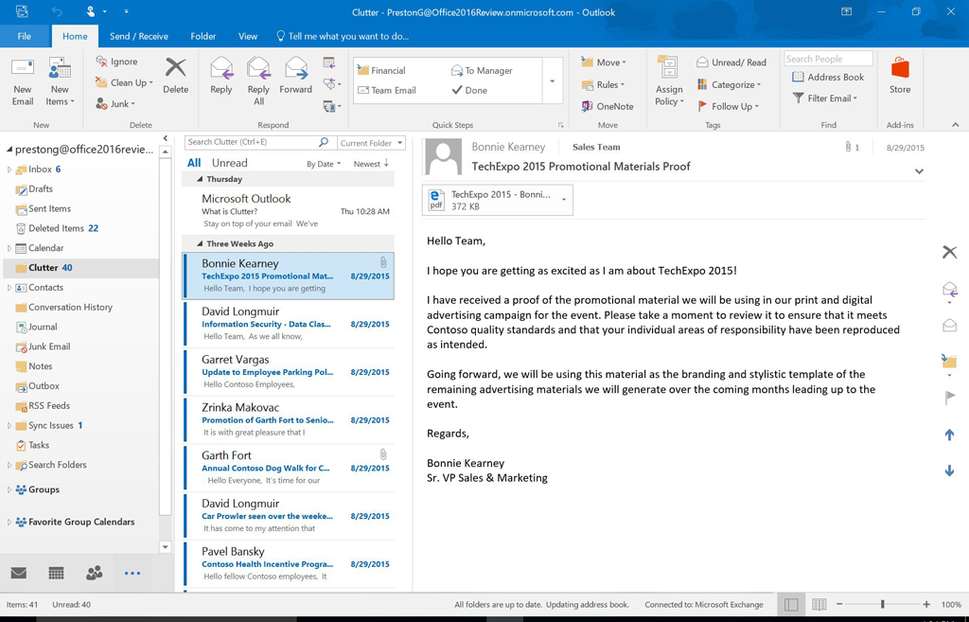This screenshot has height=622, width=969.
Task: Open the Folder tab
Action: (203, 36)
